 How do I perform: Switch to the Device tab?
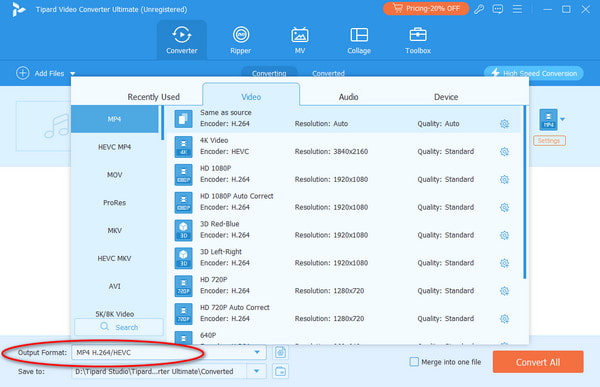[446, 97]
